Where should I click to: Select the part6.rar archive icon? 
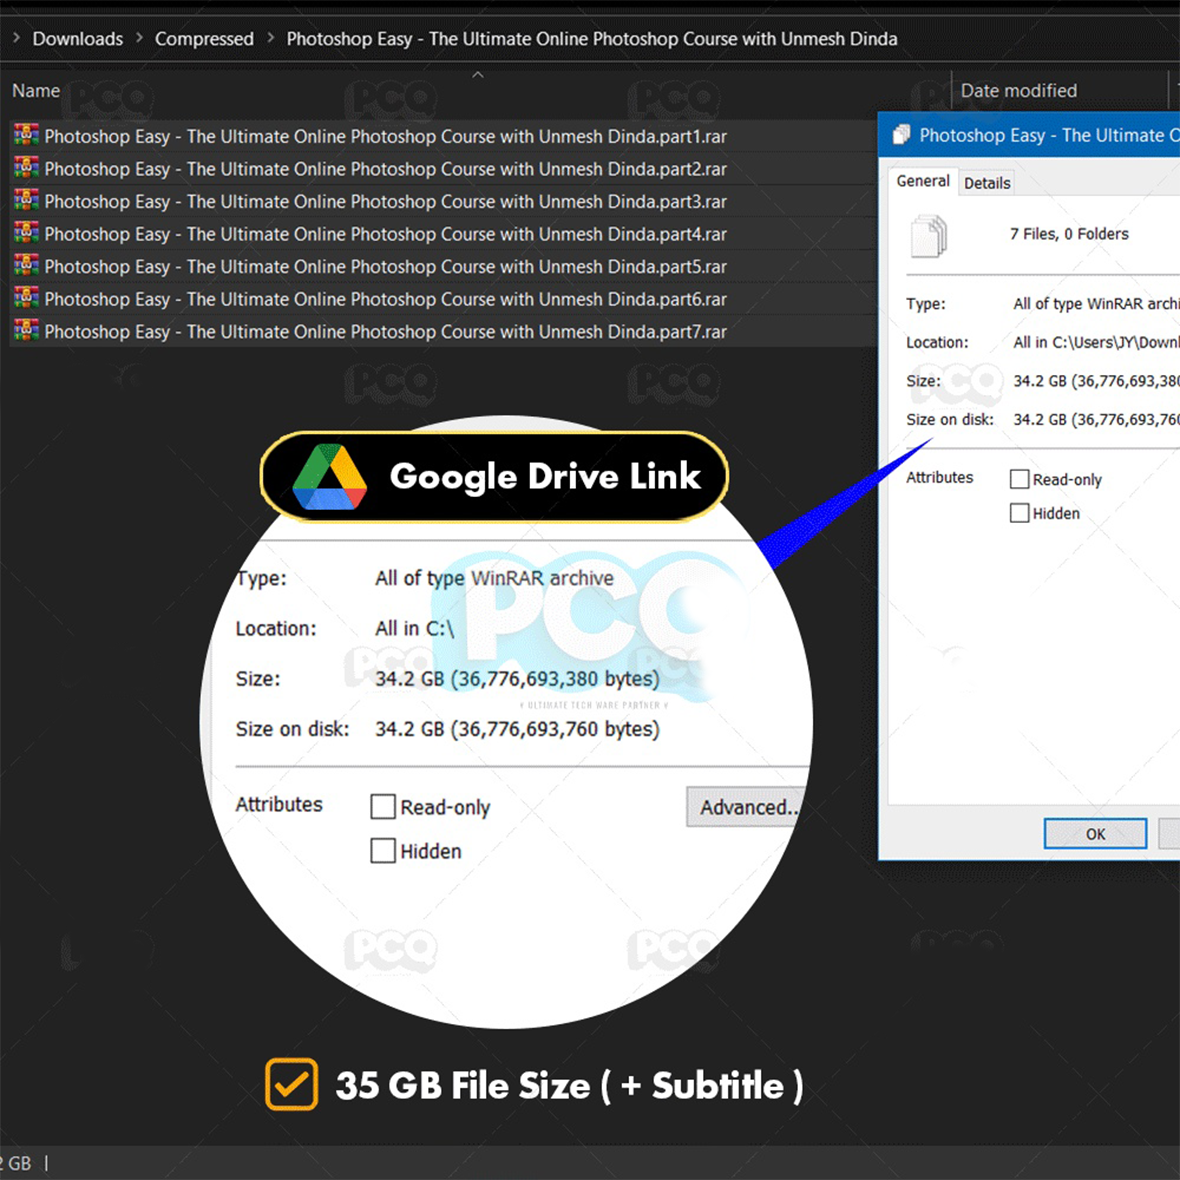(26, 297)
